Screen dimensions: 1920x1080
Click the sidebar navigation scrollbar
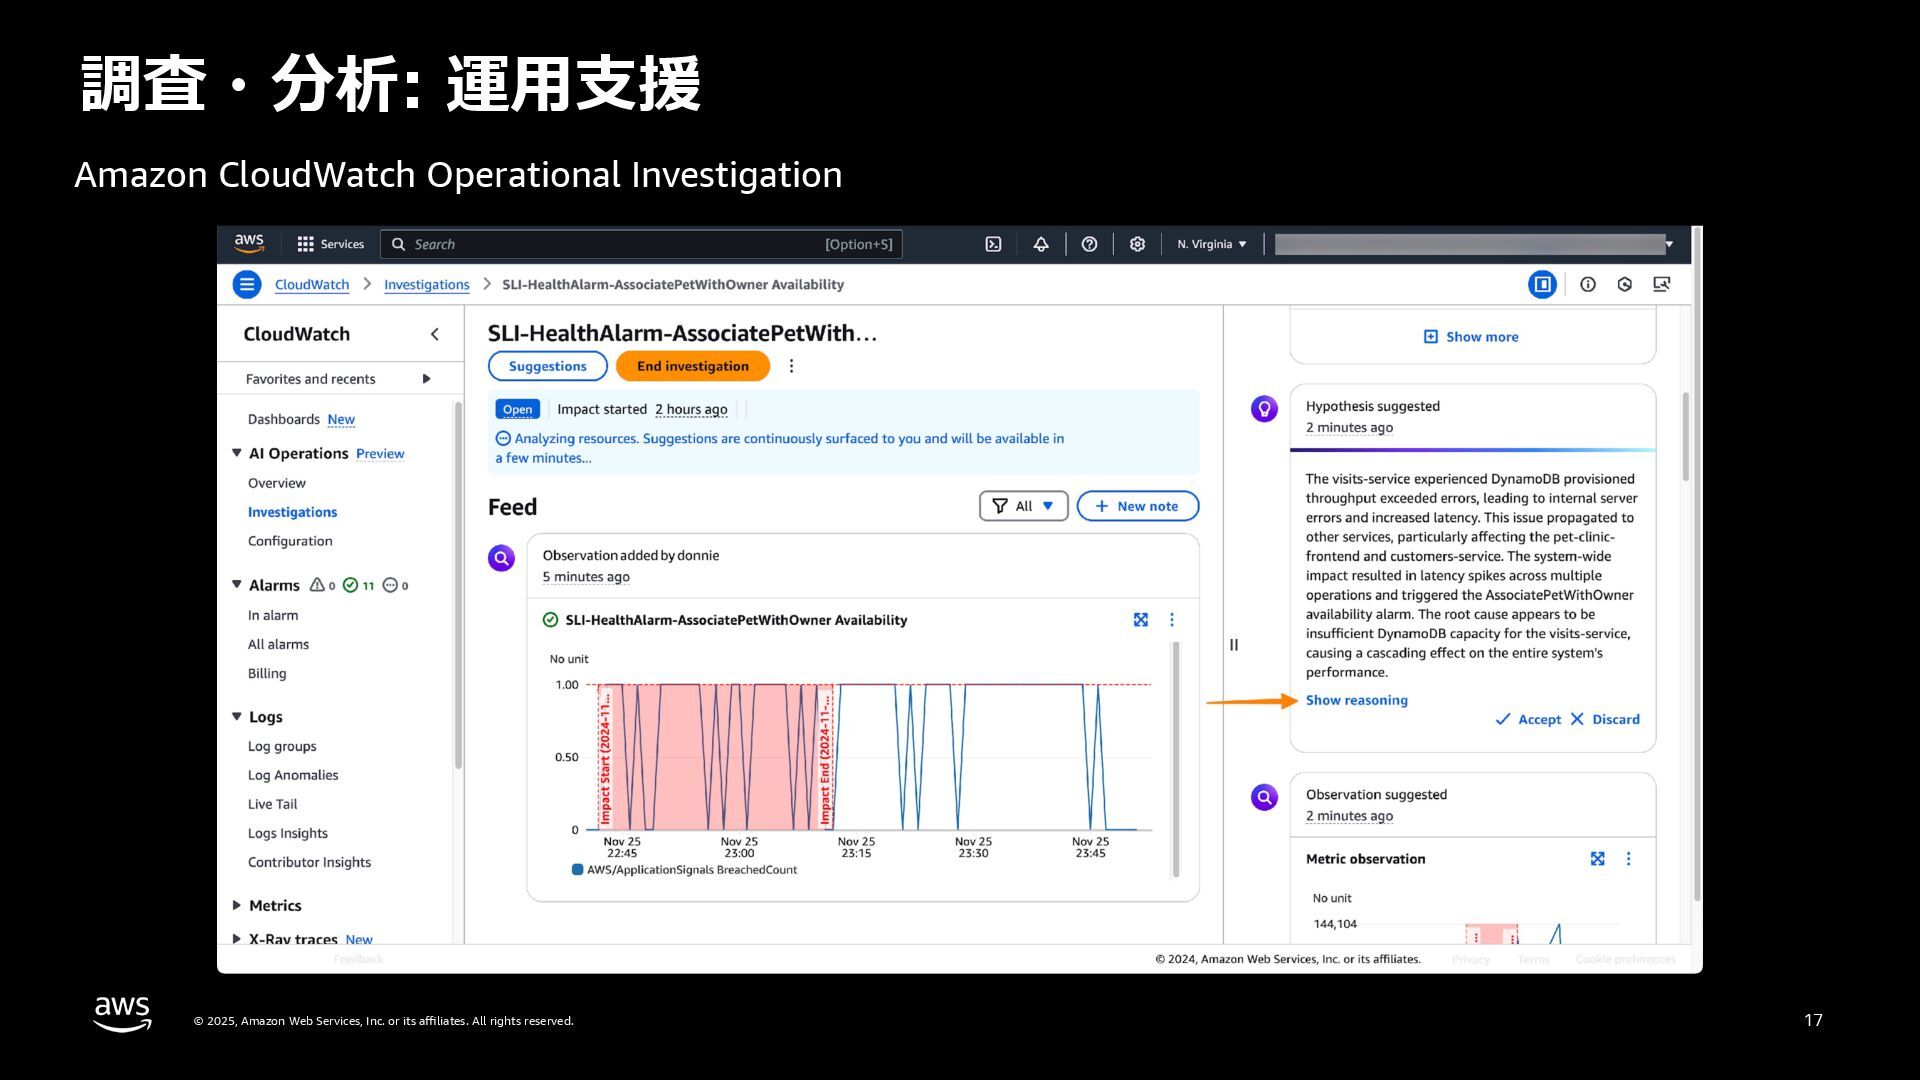459,585
